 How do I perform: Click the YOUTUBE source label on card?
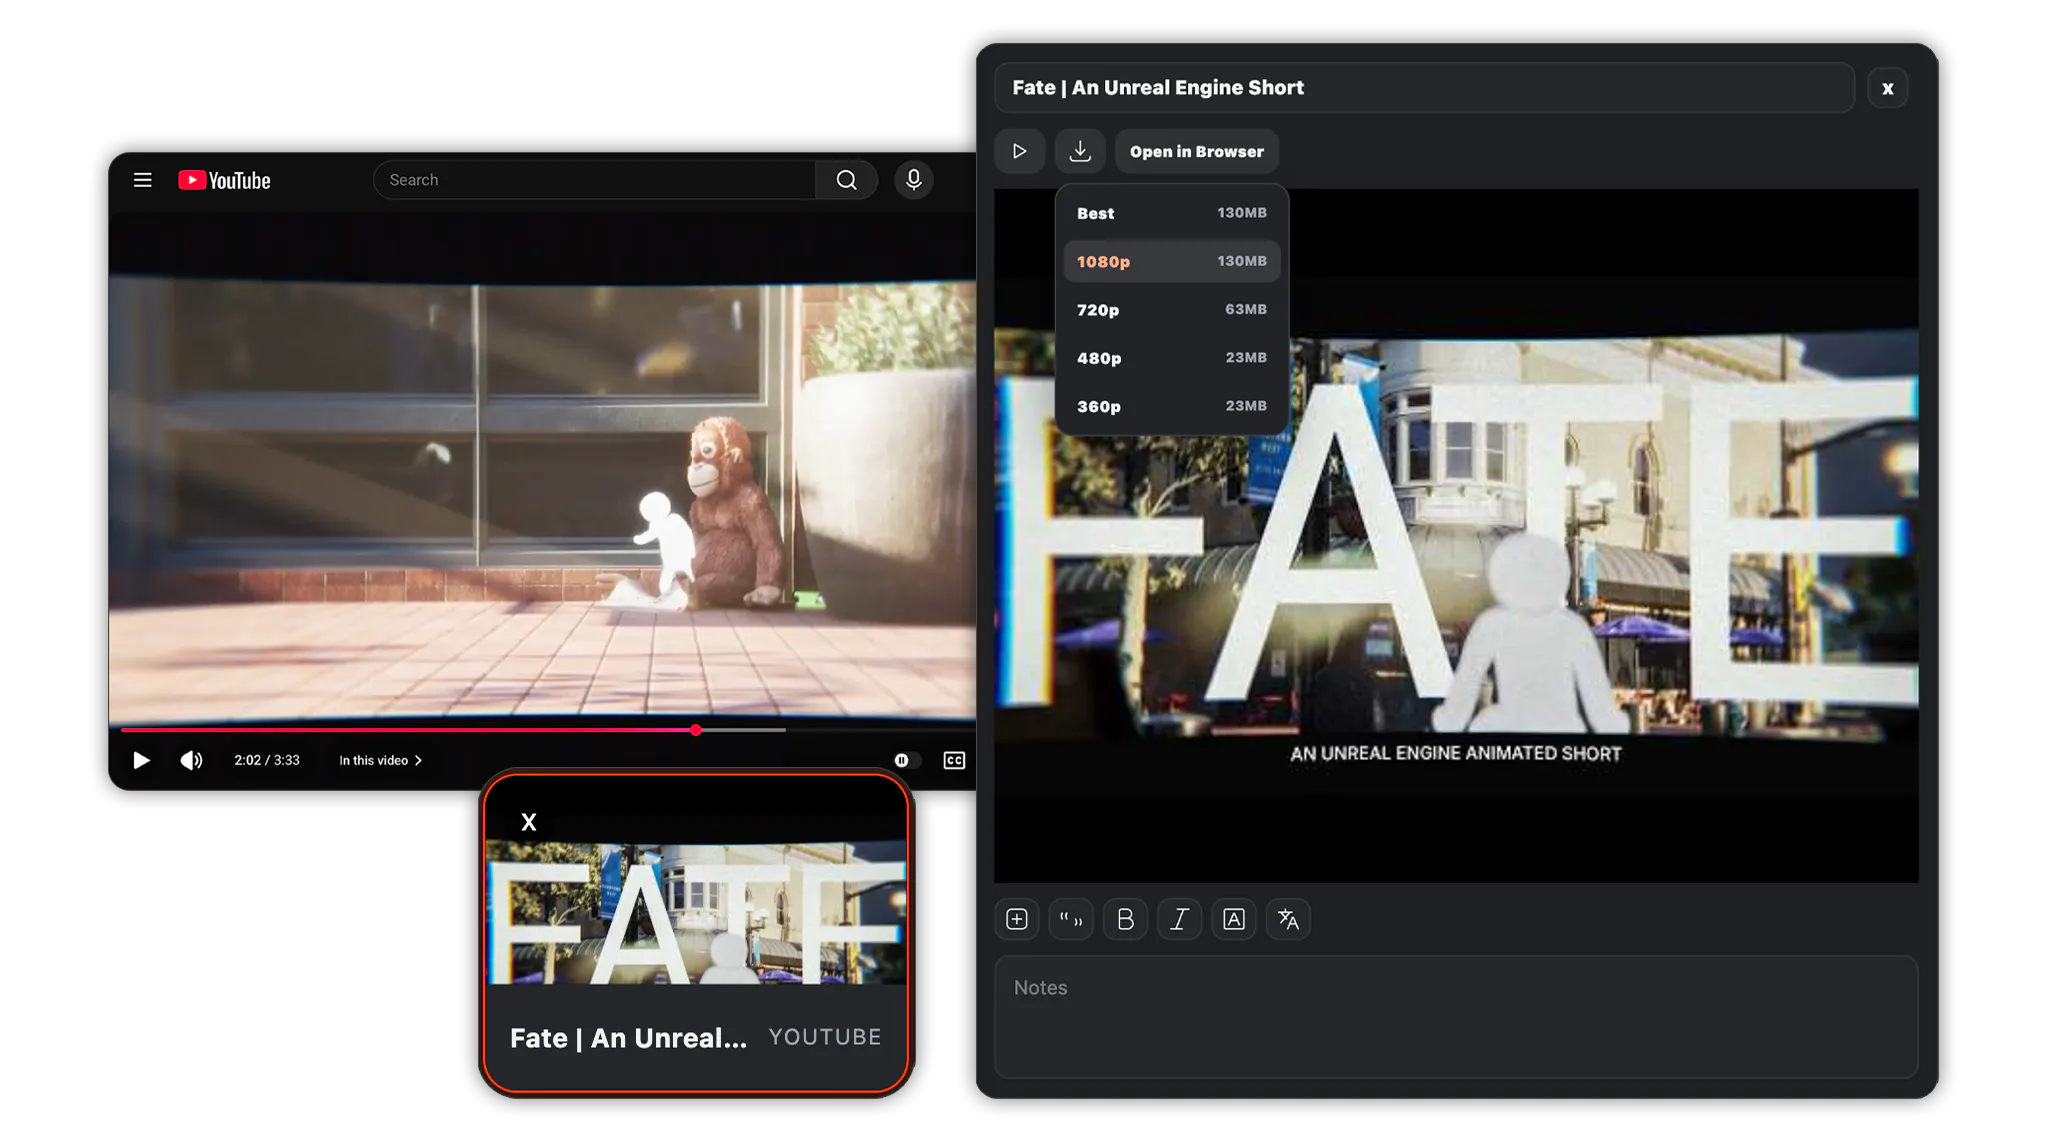[825, 1037]
